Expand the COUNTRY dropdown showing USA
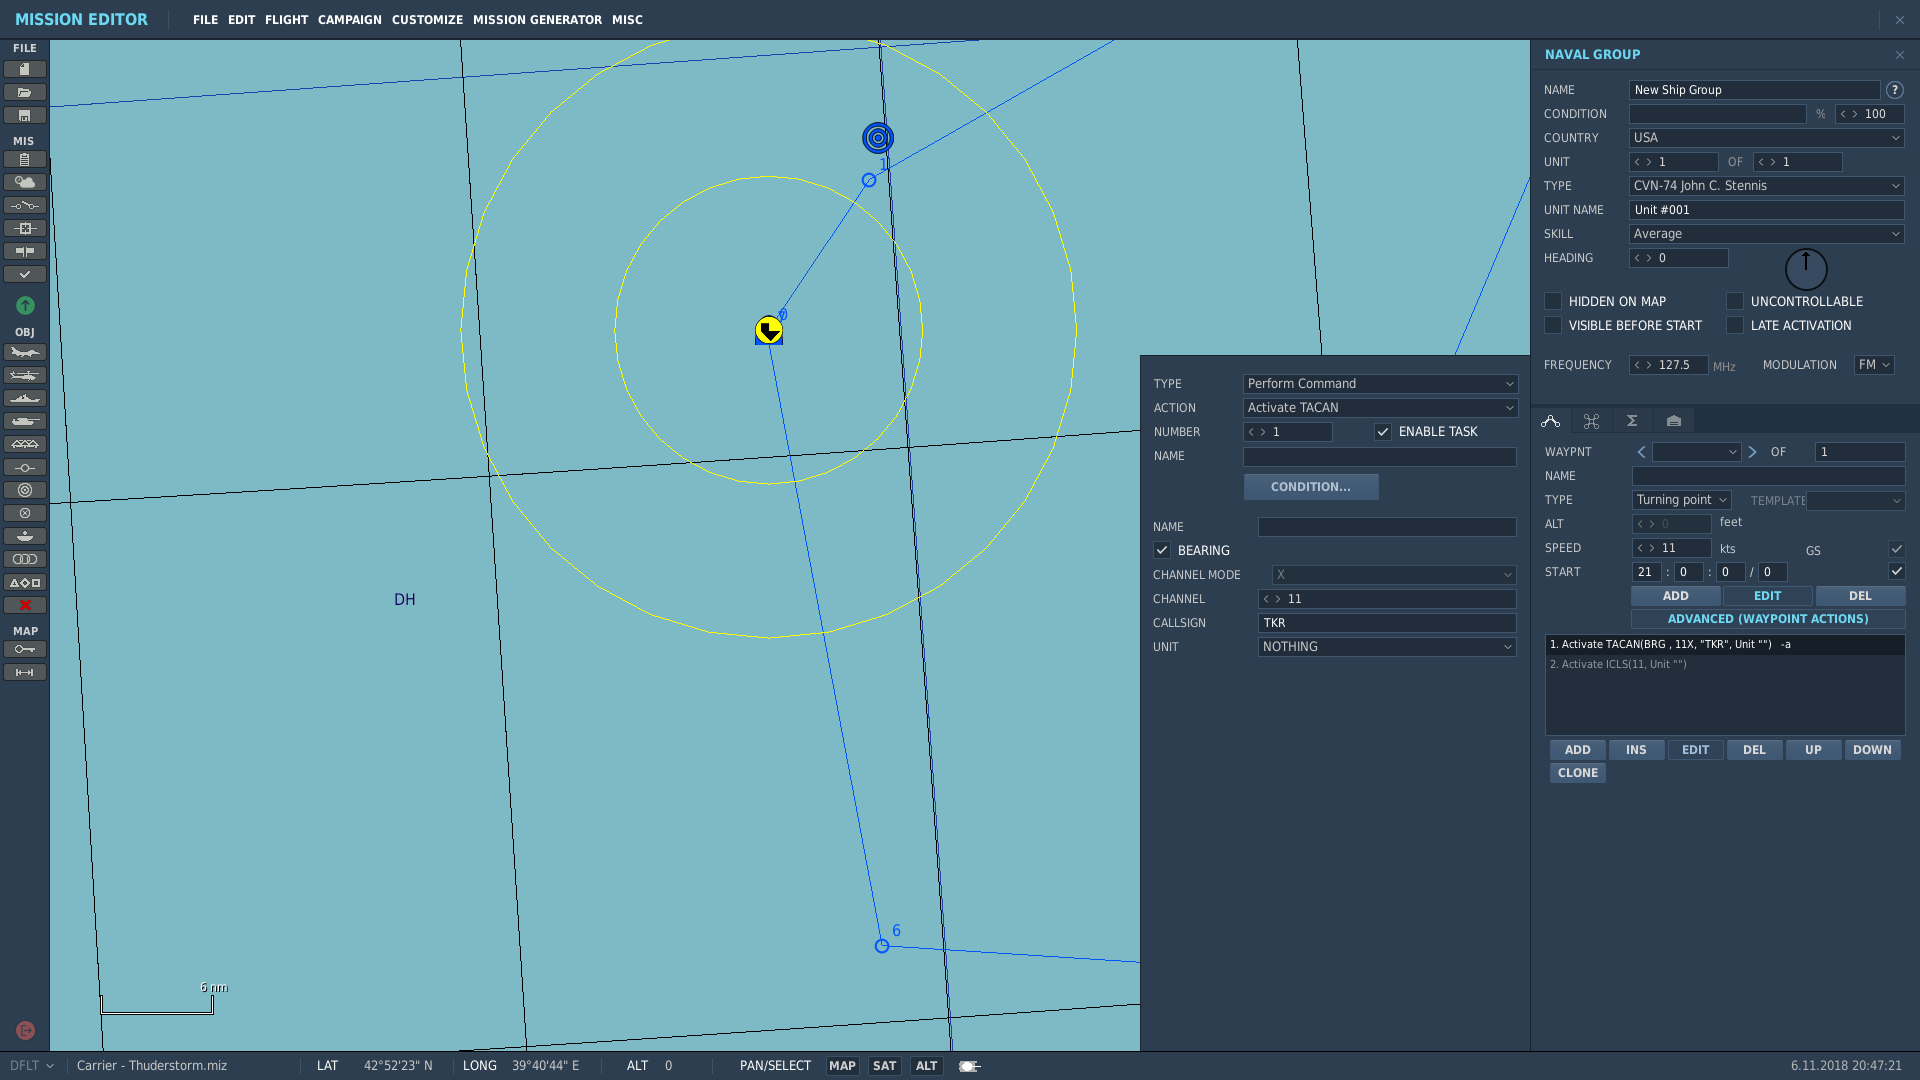 point(1766,138)
